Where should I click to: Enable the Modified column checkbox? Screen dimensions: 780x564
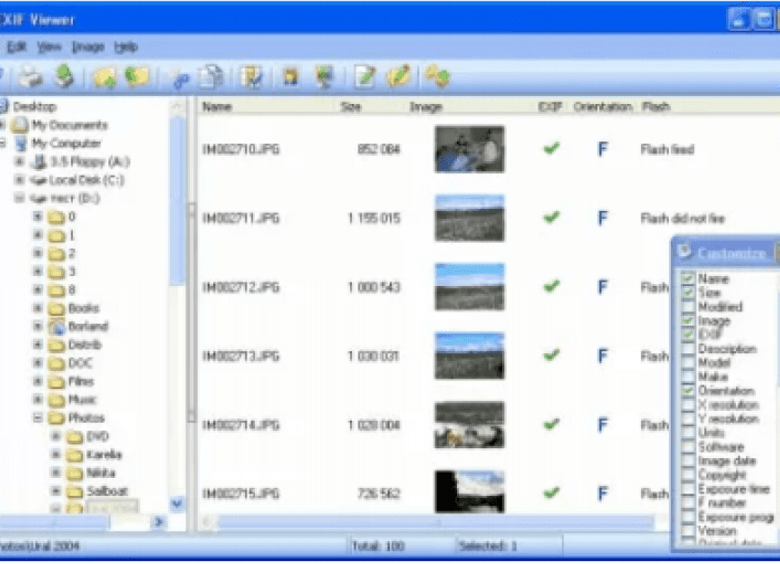688,306
